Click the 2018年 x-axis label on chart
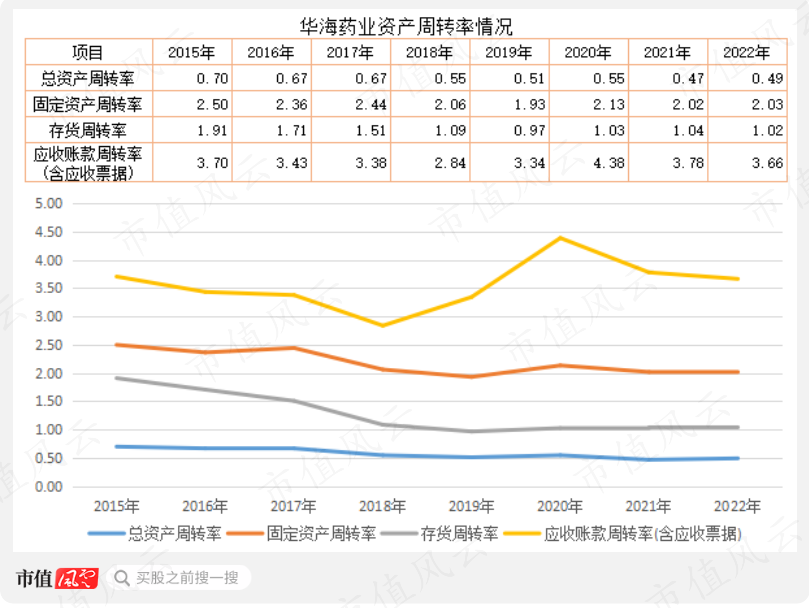 (382, 506)
